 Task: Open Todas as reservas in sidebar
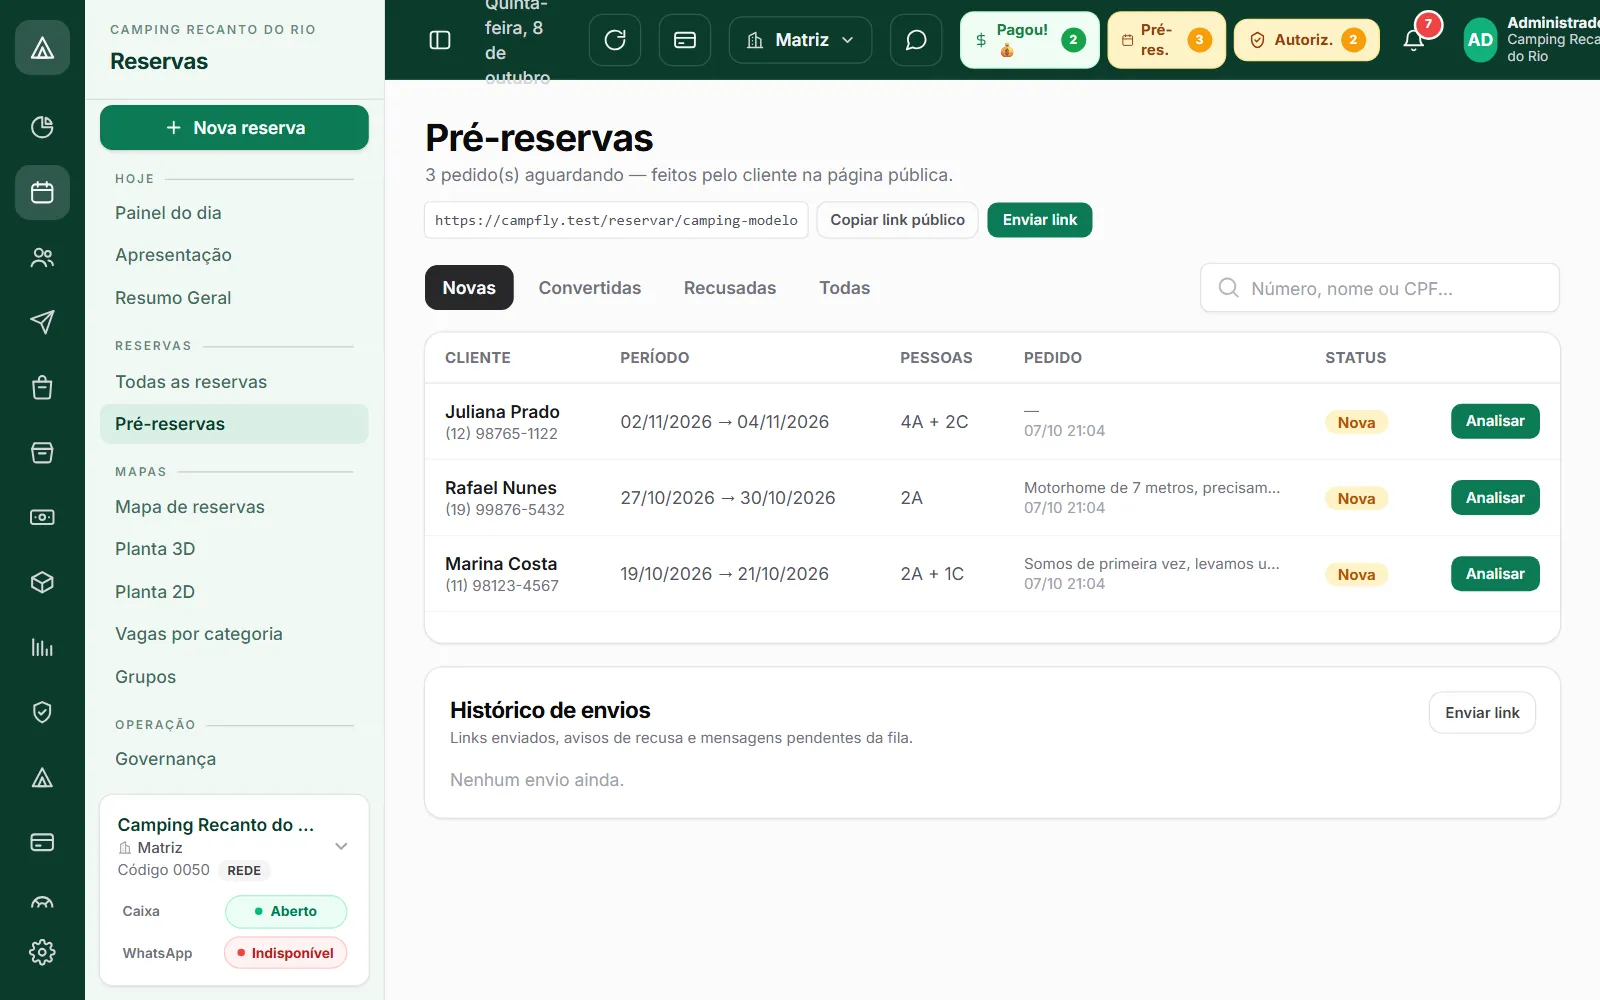pyautogui.click(x=234, y=382)
